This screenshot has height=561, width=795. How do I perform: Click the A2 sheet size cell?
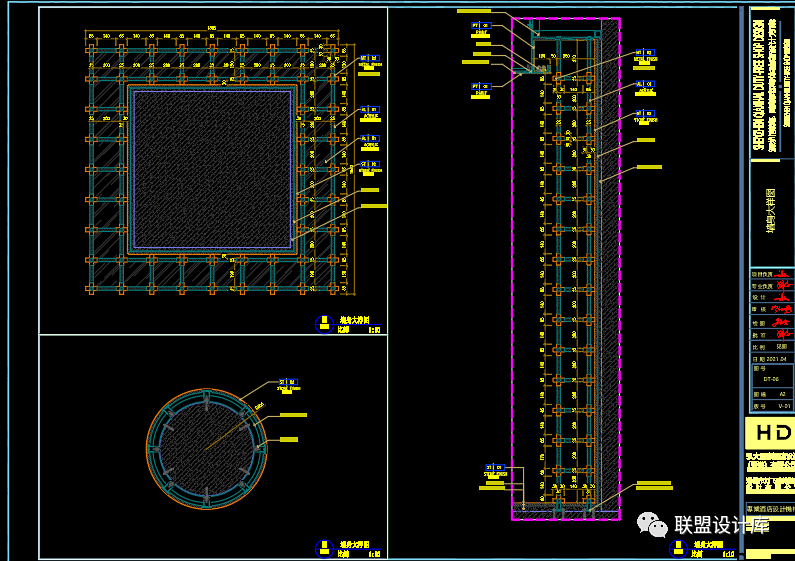point(782,394)
